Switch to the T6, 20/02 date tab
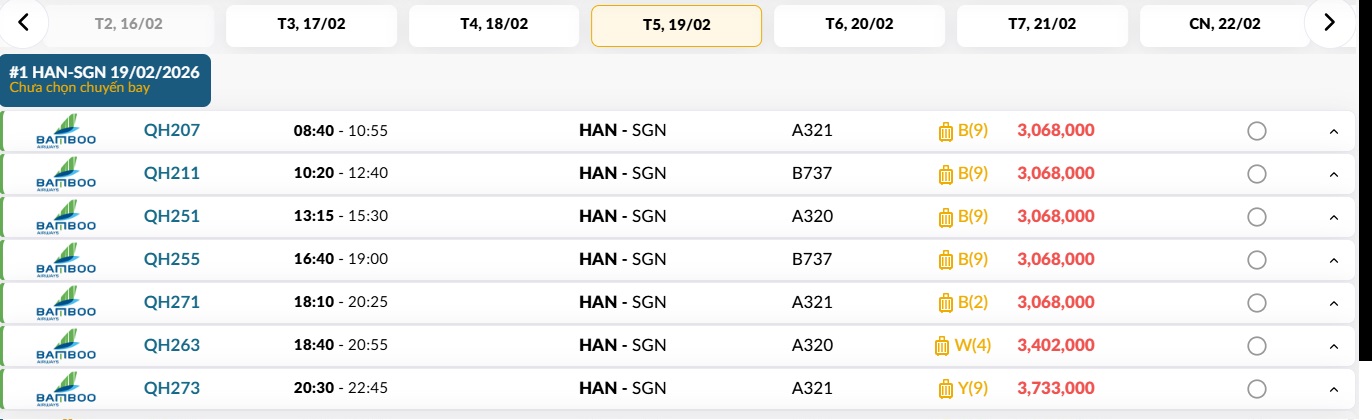Image resolution: width=1372 pixels, height=420 pixels. [x=859, y=26]
